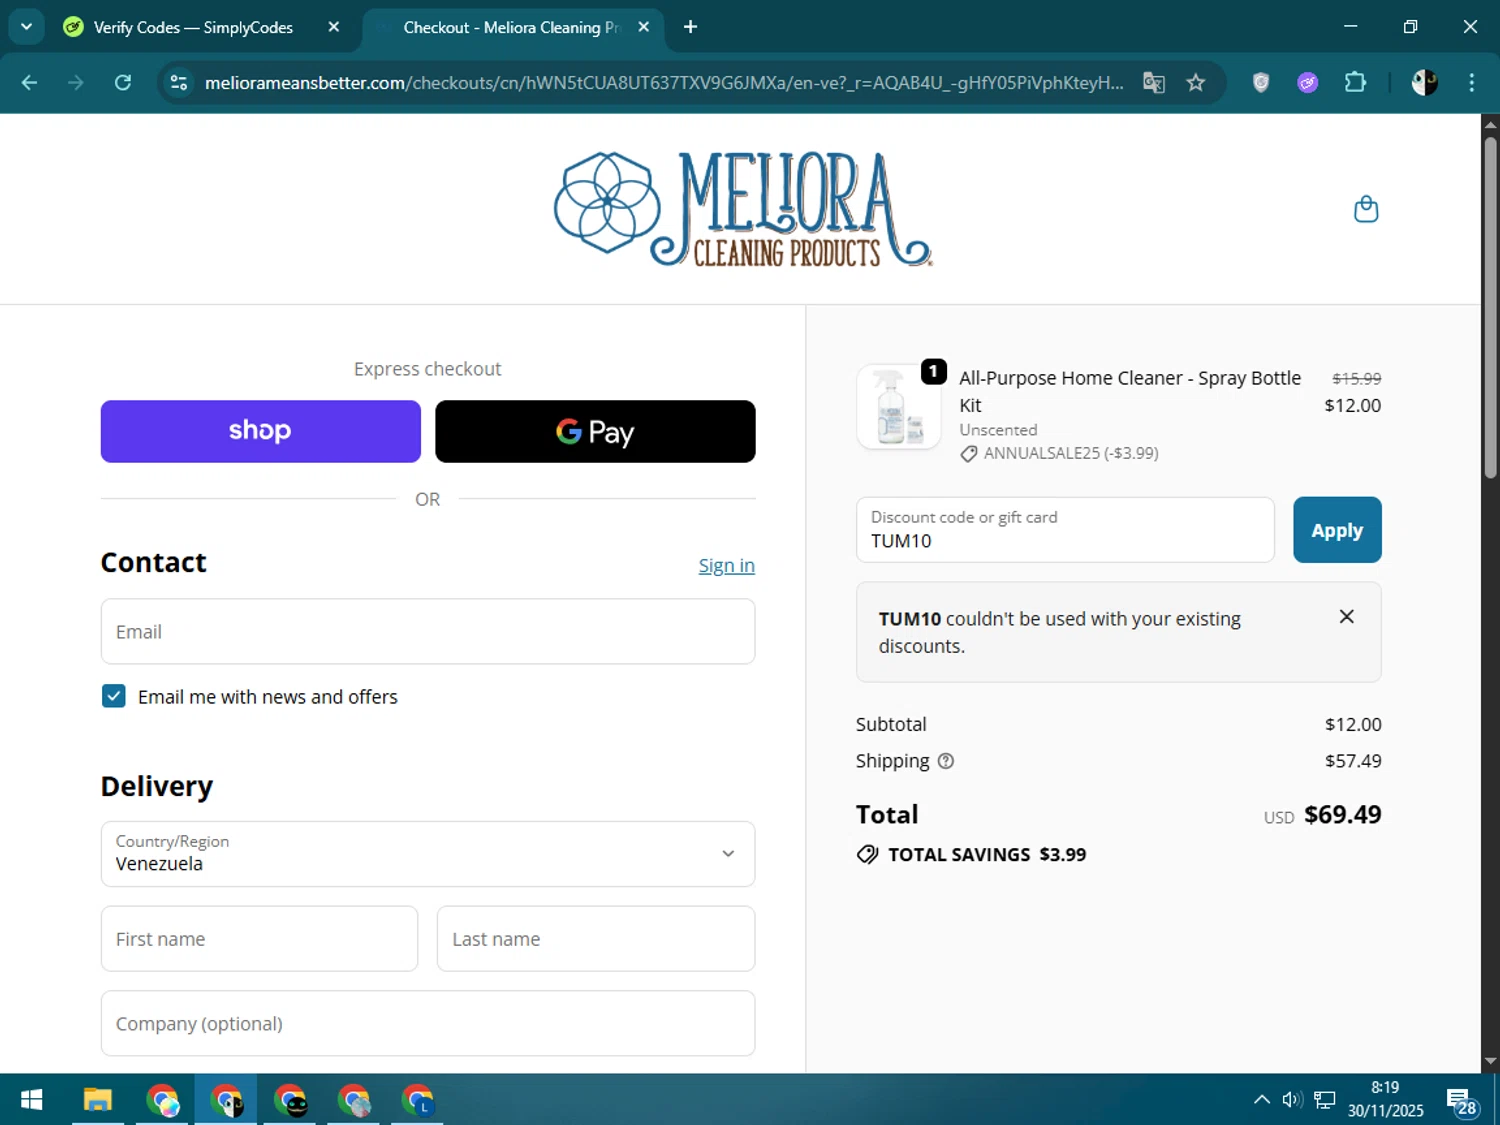Dismiss the TUM10 discount error message
The width and height of the screenshot is (1500, 1125).
pyautogui.click(x=1347, y=617)
